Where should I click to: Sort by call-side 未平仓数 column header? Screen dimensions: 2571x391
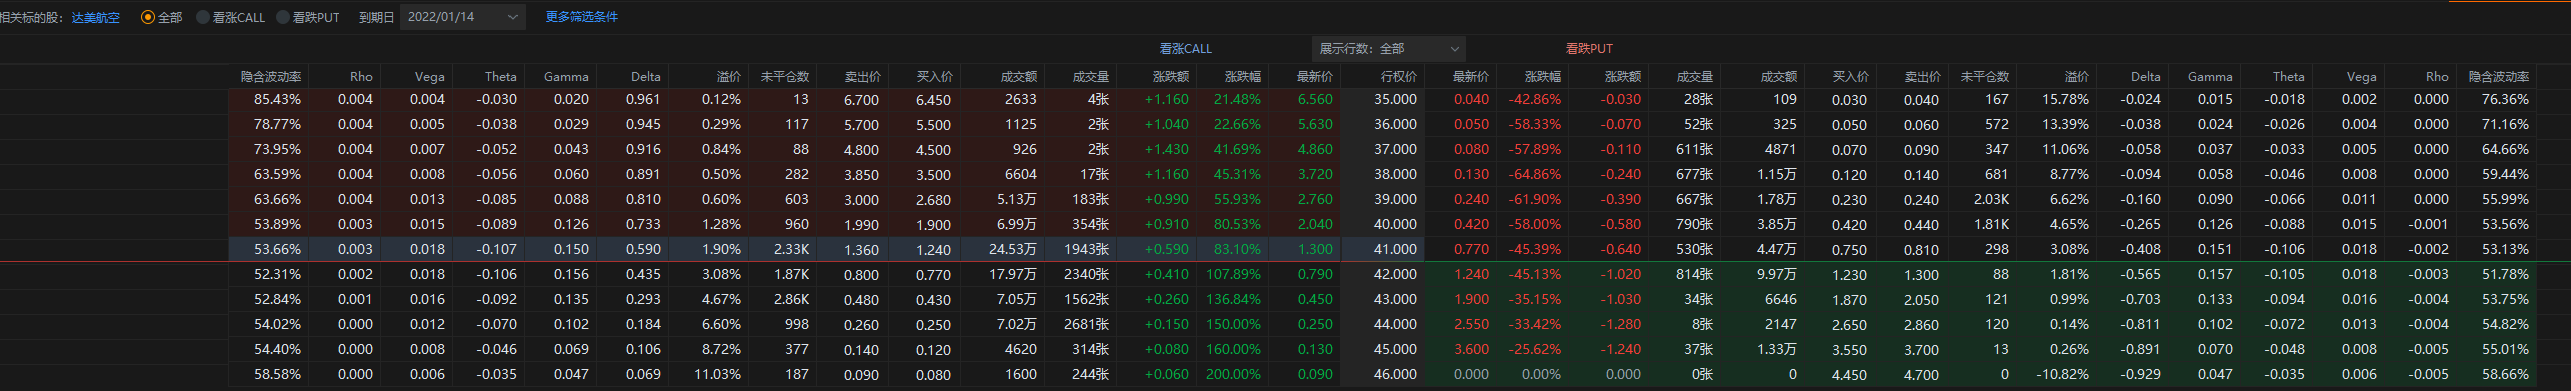click(x=785, y=76)
